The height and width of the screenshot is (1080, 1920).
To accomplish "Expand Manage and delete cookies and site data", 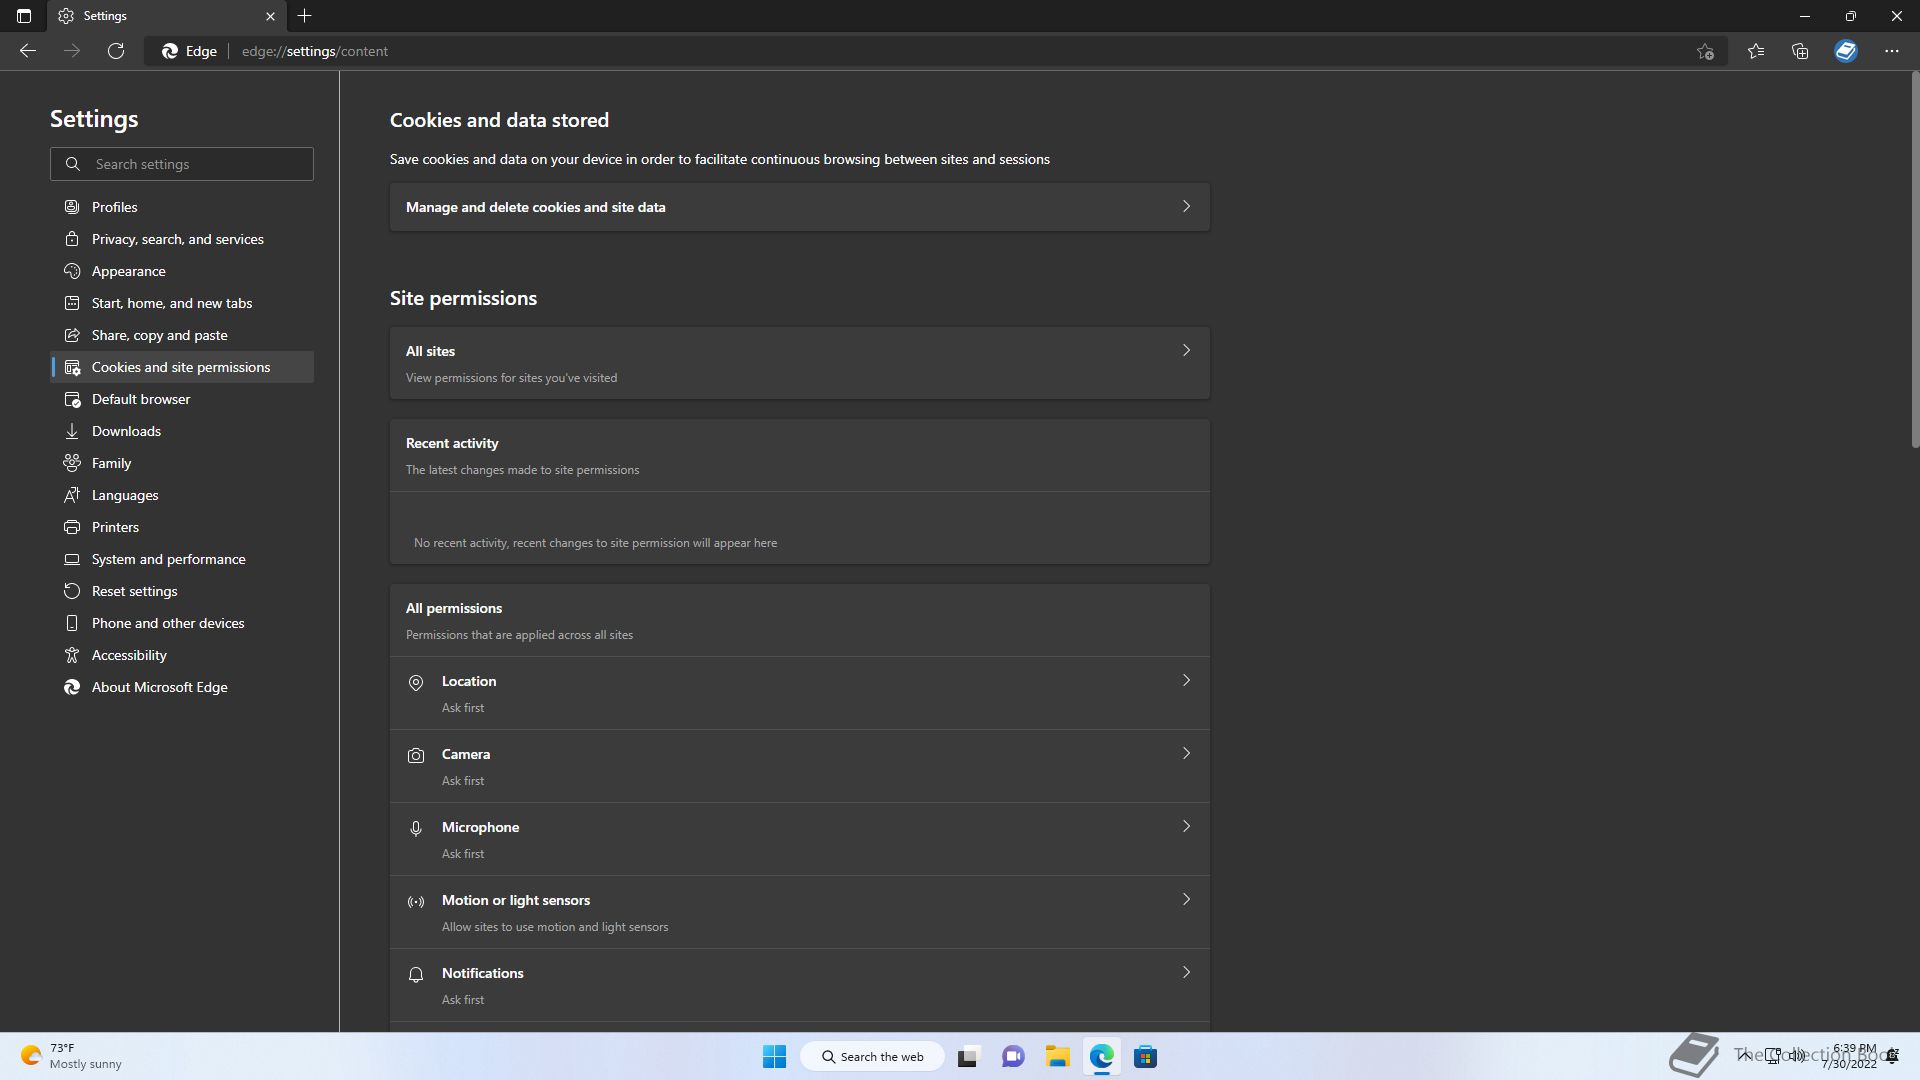I will [799, 207].
